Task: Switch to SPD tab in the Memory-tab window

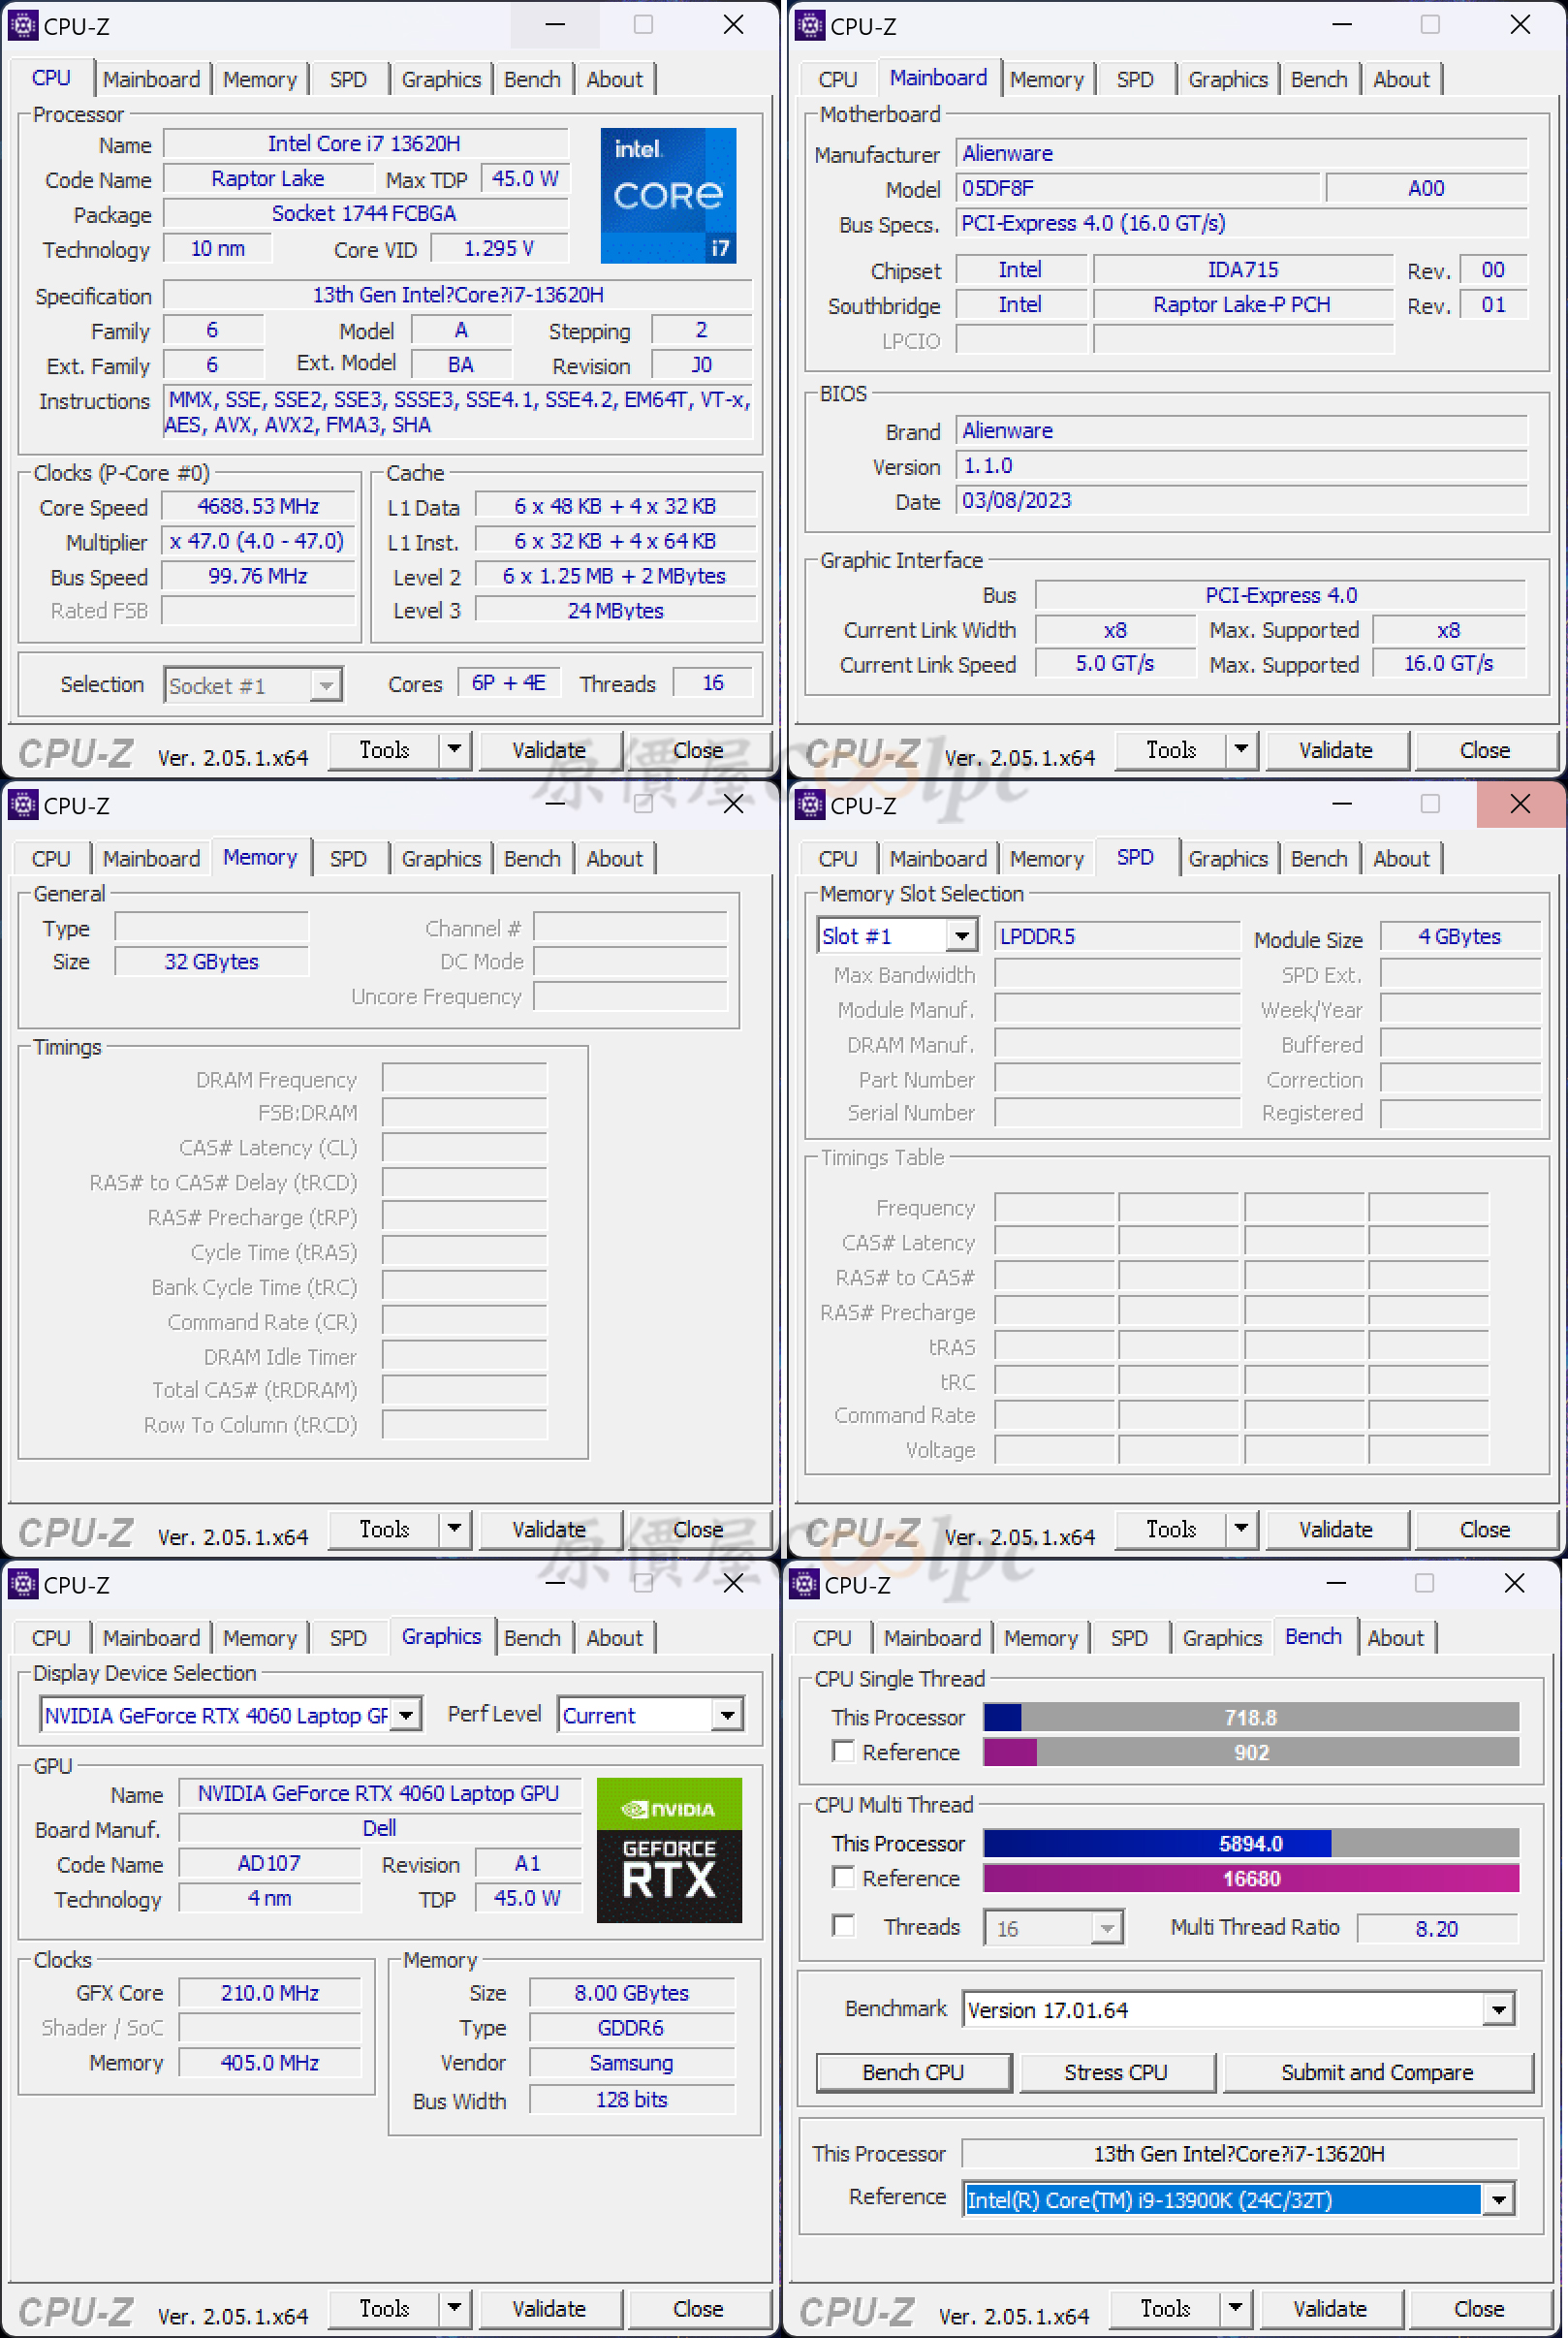Action: 348,858
